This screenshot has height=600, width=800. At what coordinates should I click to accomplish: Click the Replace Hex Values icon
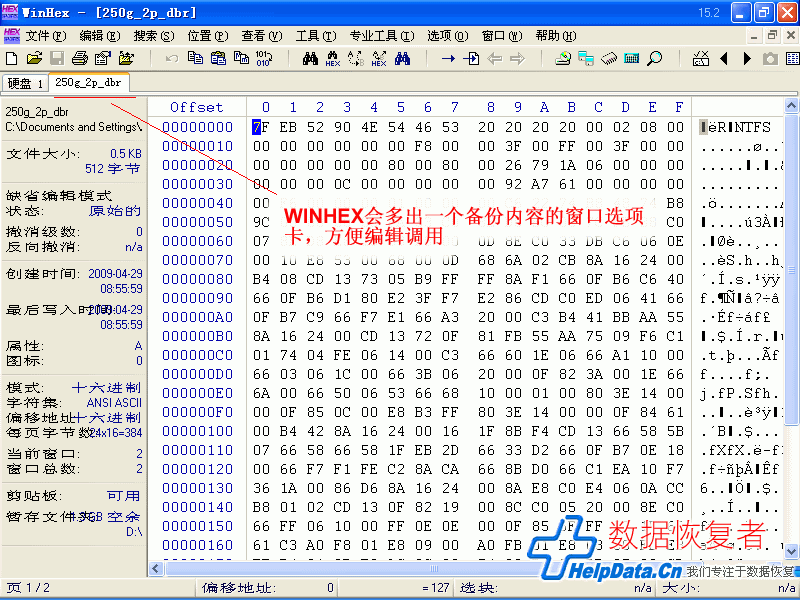point(379,59)
